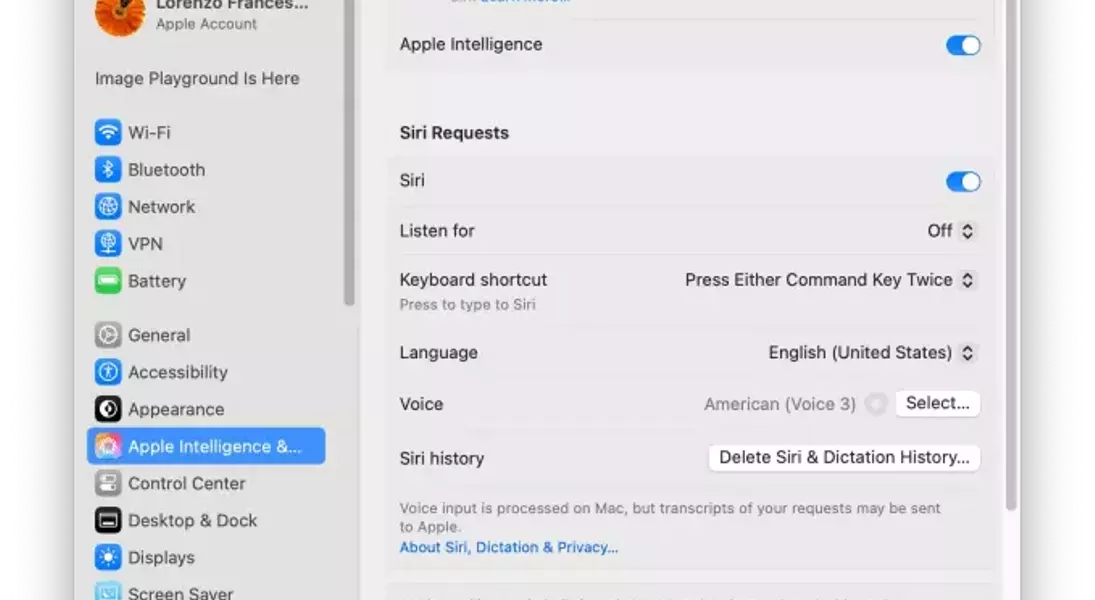Screen dimensions: 1095x600
Task: Select Network in the sidebar
Action: click(x=206, y=206)
